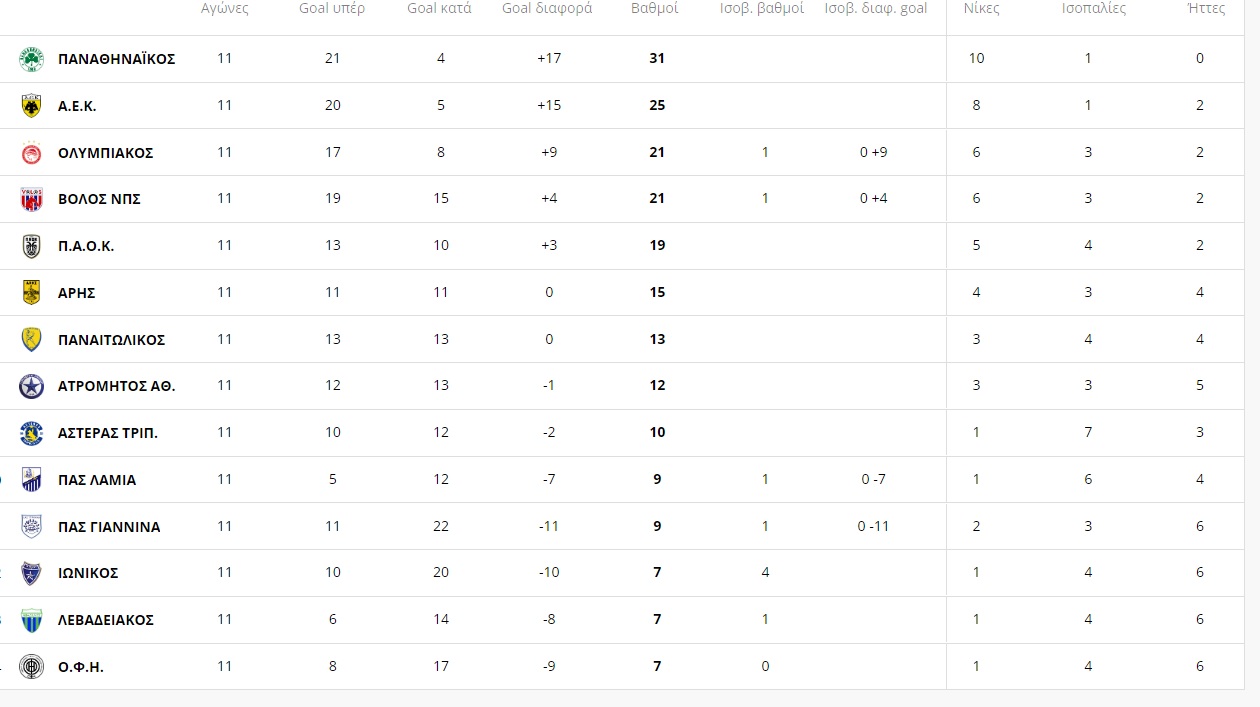Image resolution: width=1260 pixels, height=707 pixels.
Task: Open the ΟΛΥΜΠΙΑΚΟΣ team name link
Action: coord(106,153)
